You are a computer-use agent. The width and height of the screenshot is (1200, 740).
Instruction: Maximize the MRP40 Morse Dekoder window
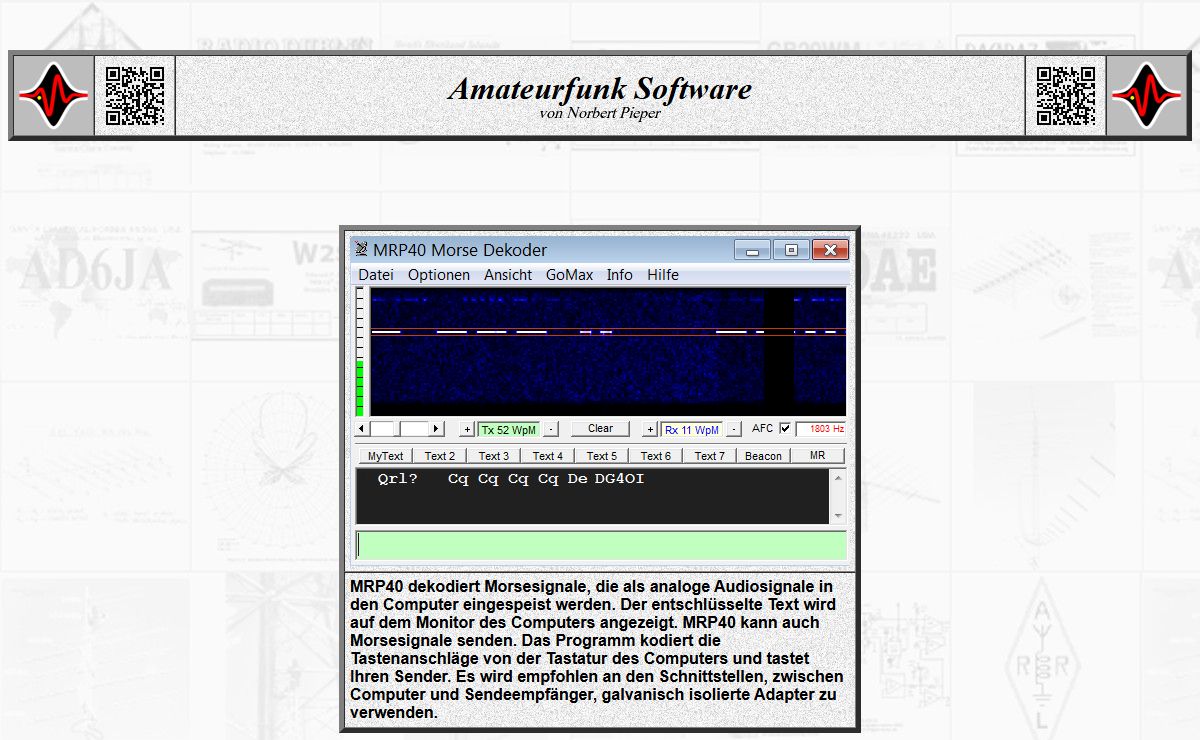[791, 250]
